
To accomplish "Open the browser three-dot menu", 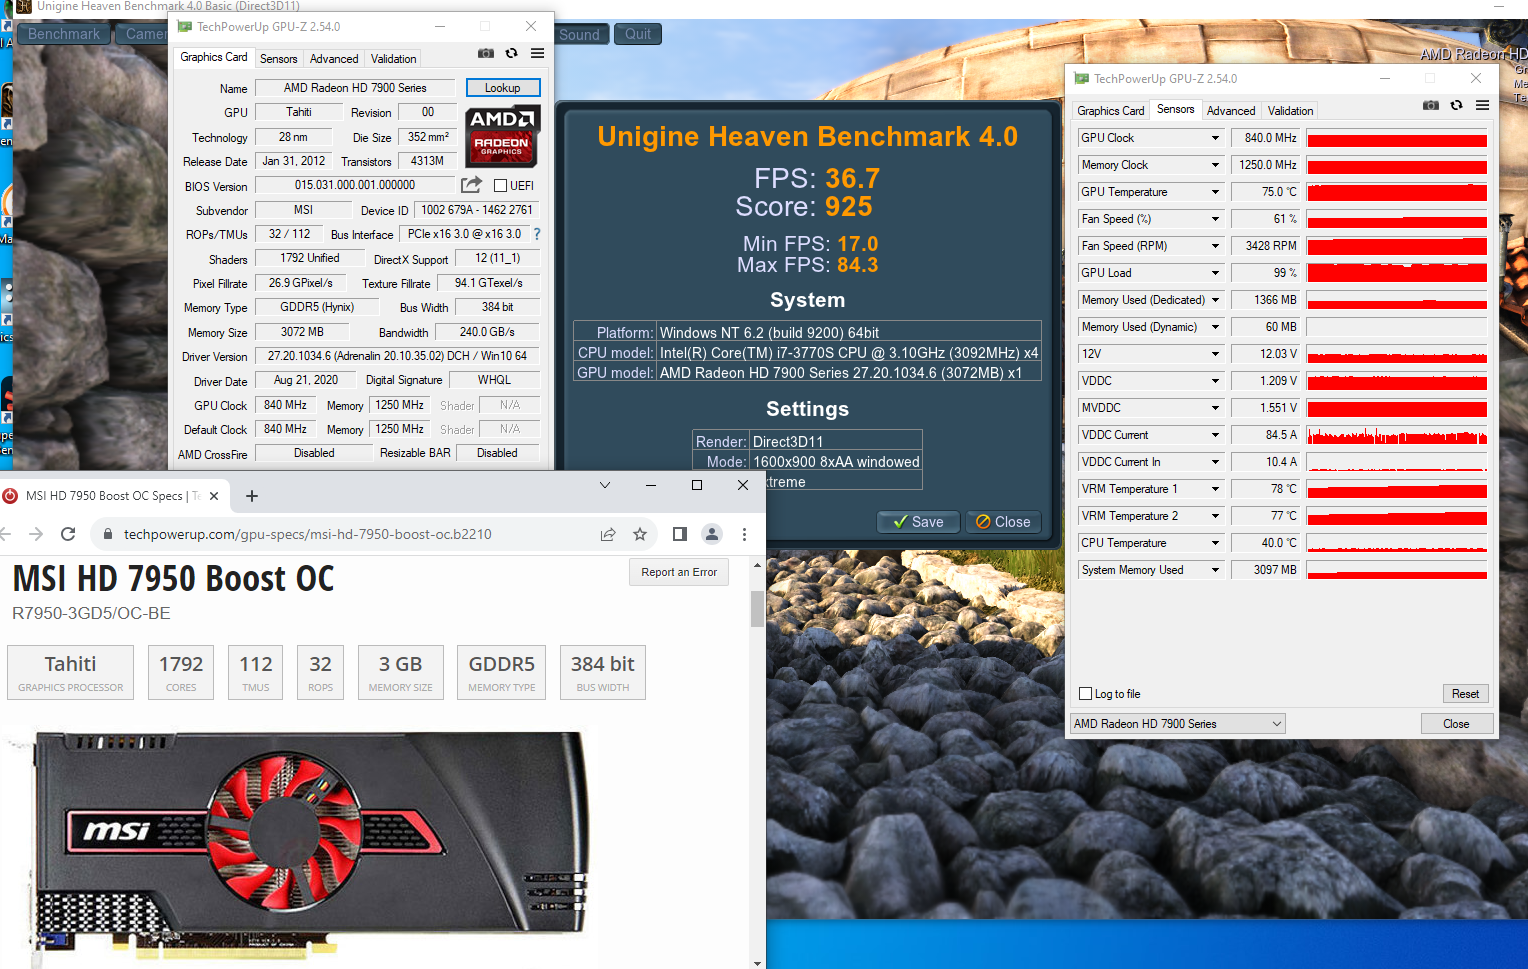I will coord(744,534).
